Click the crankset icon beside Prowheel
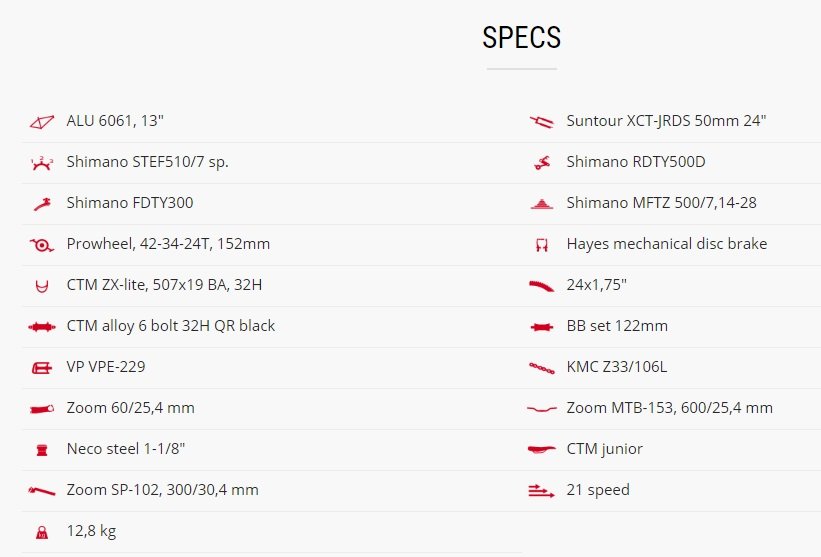Viewport: 821px width, 557px height. [41, 244]
